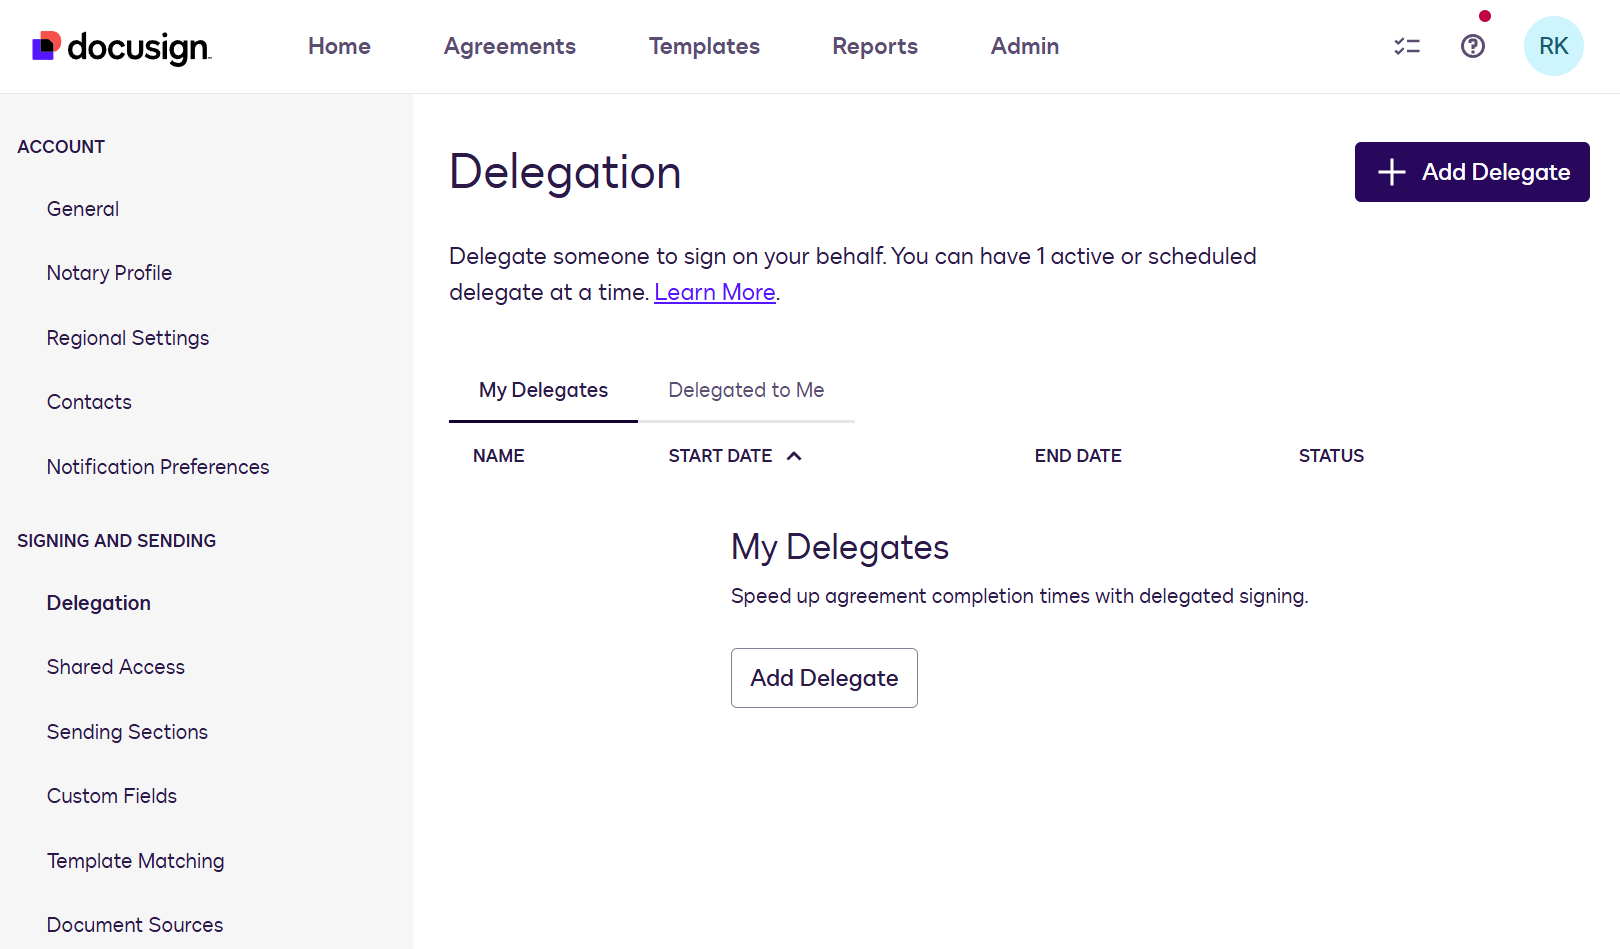Sort by the Start Date arrow
This screenshot has height=949, width=1620.
pyautogui.click(x=794, y=456)
